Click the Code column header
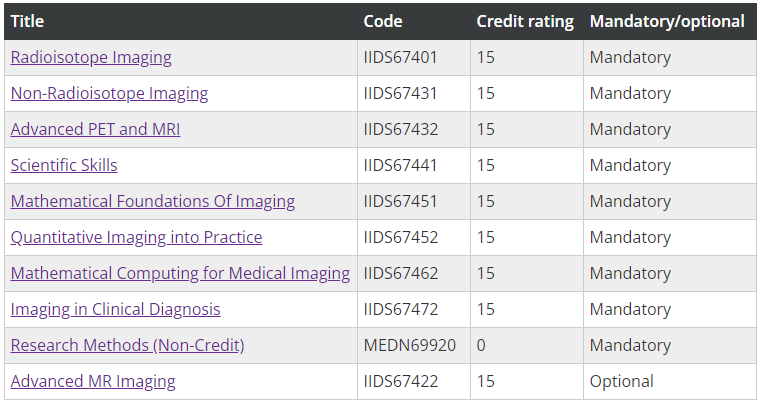 383,21
